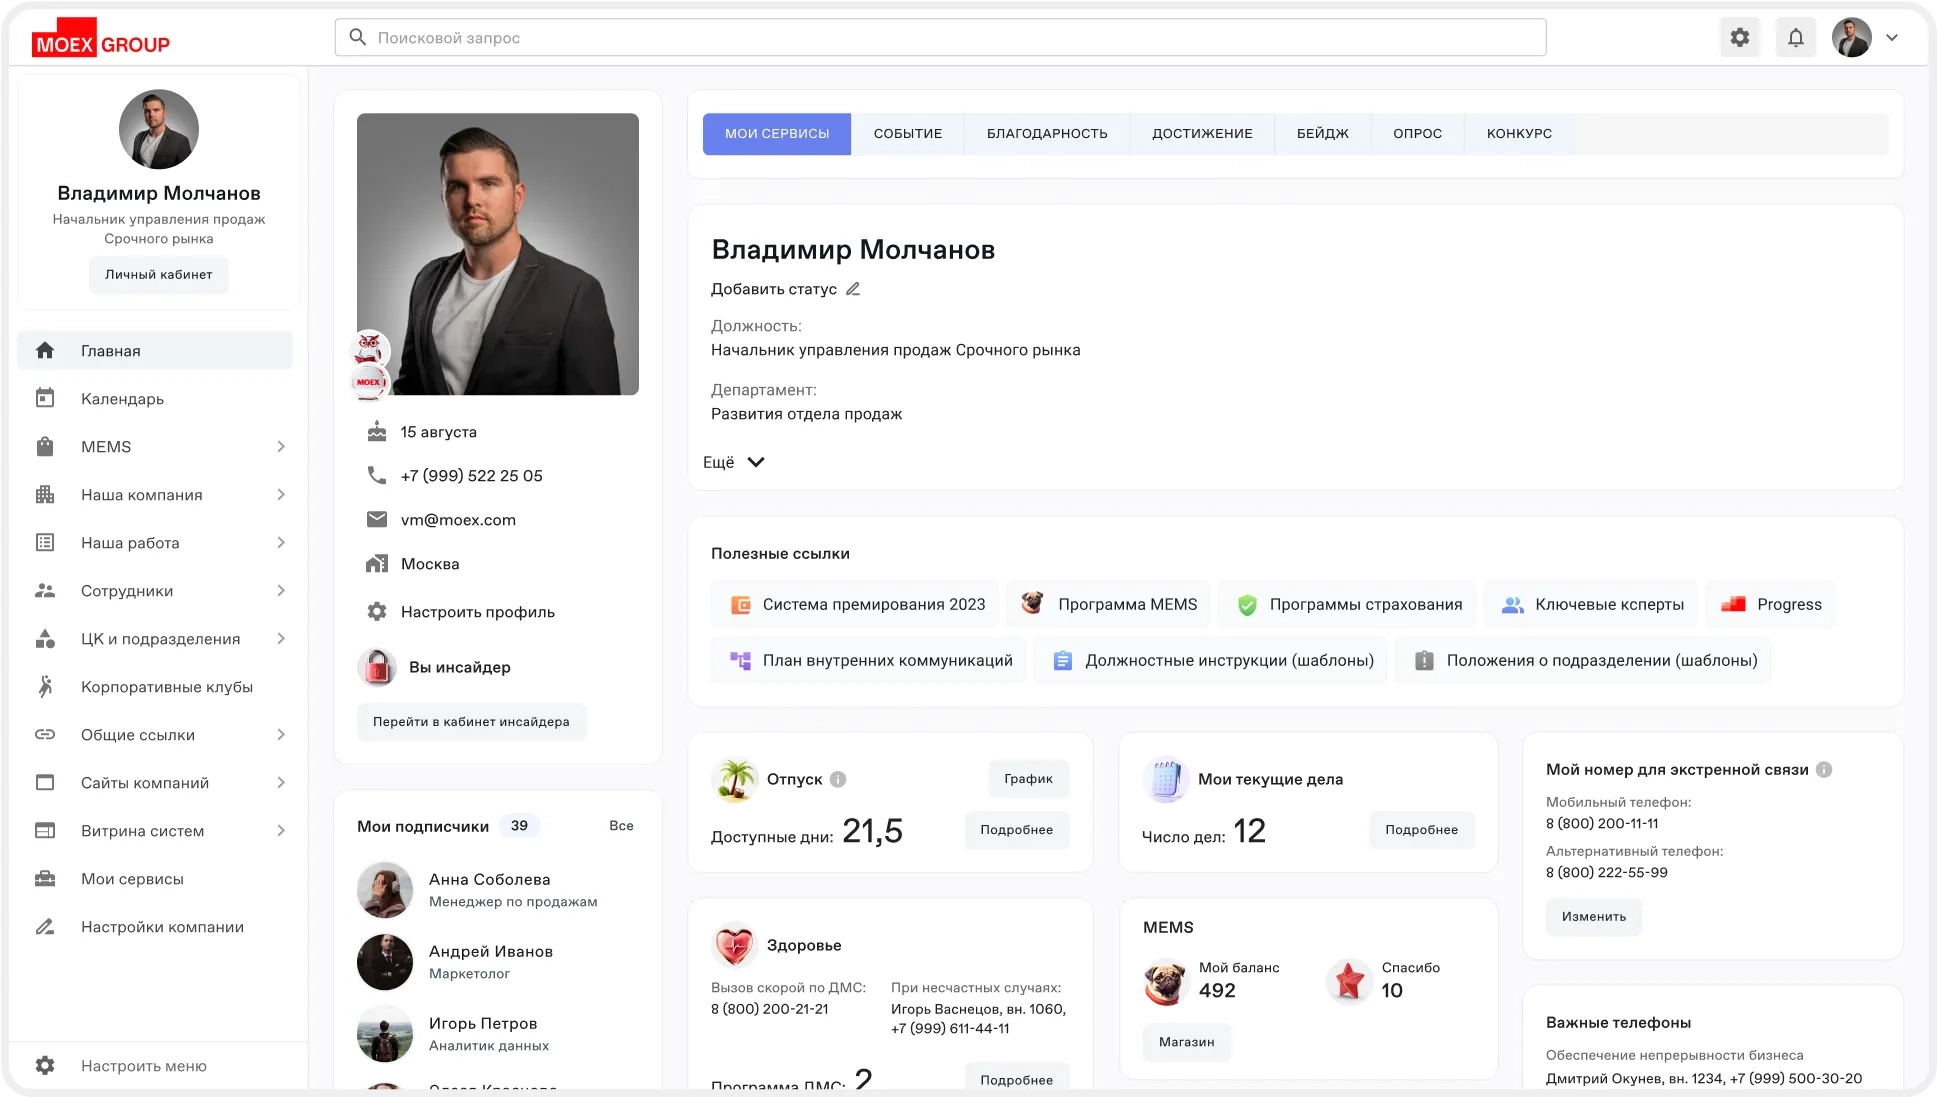Go to Главная in sidebar

[x=155, y=351]
